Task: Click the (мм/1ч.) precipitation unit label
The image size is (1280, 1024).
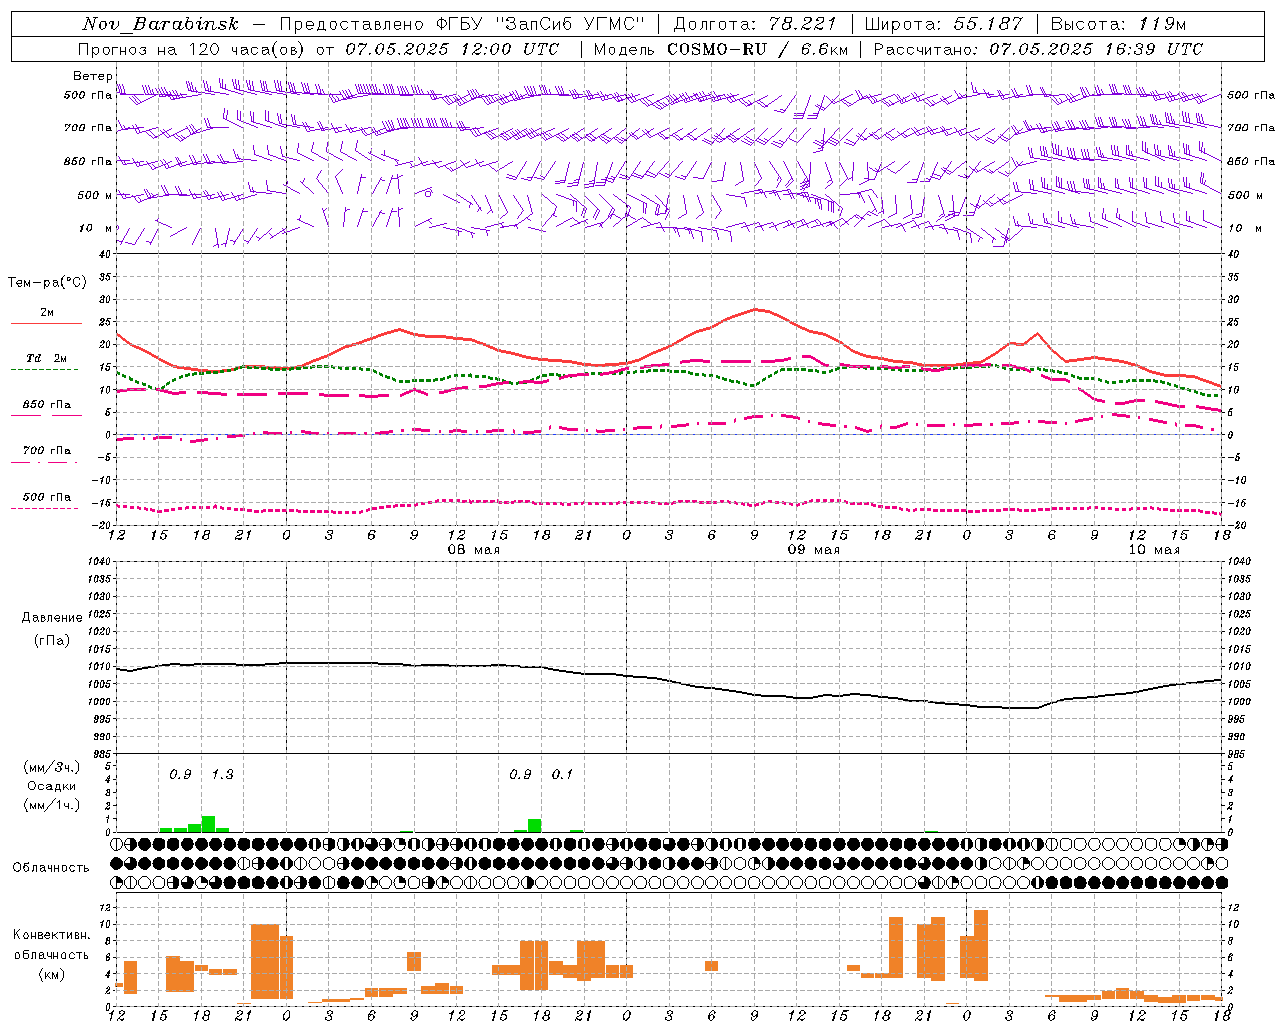Action: click(52, 805)
